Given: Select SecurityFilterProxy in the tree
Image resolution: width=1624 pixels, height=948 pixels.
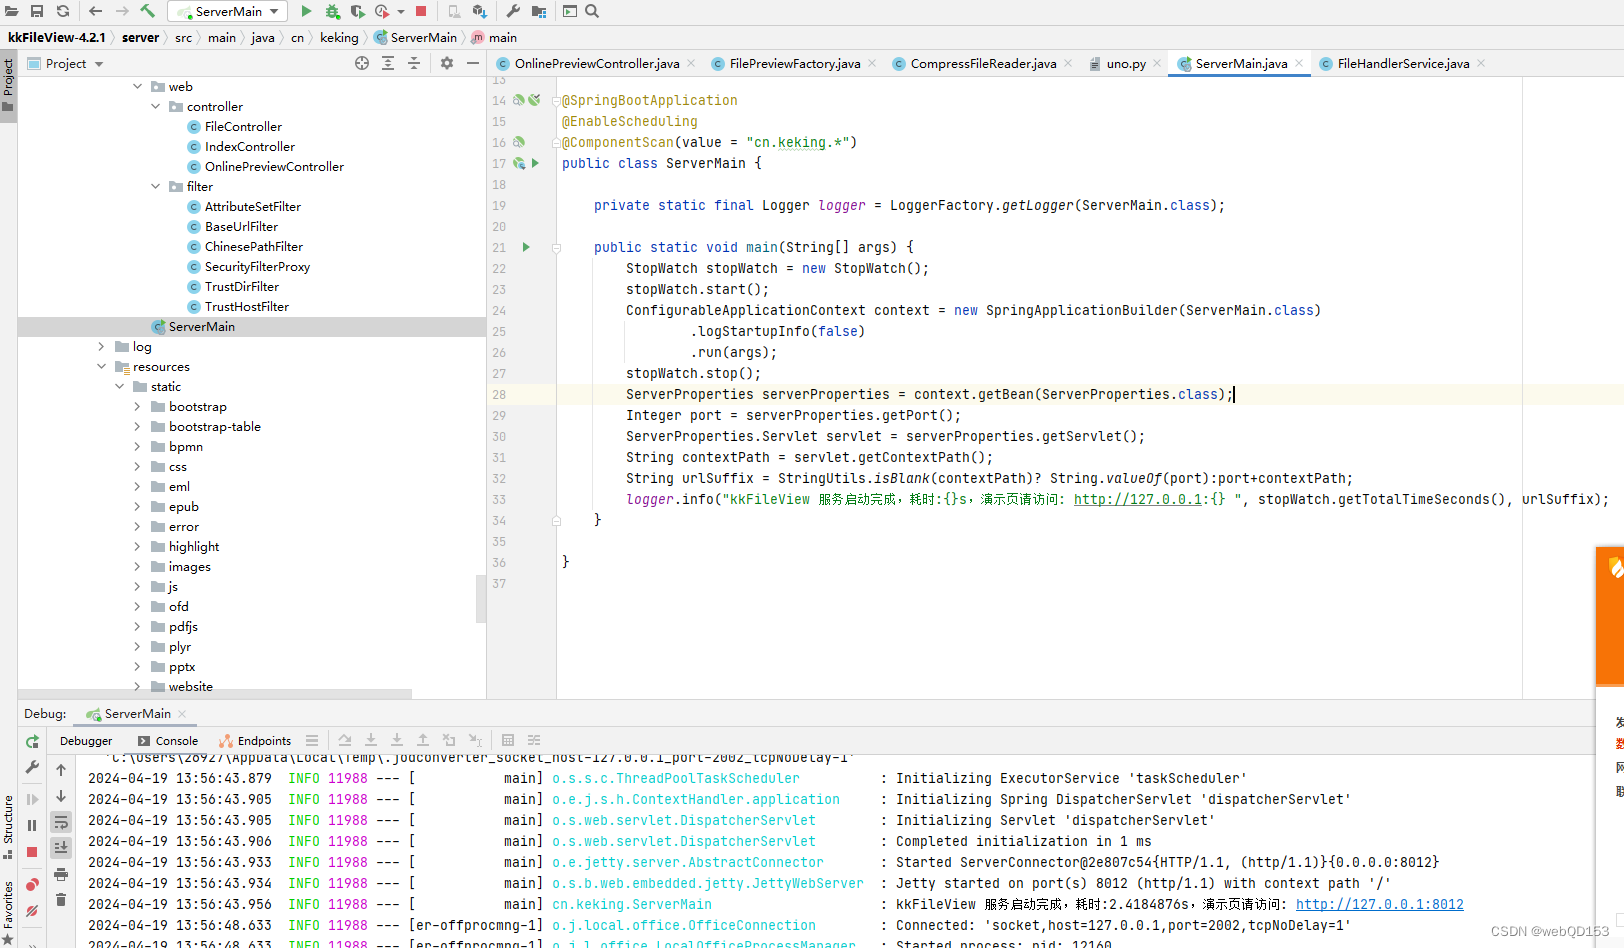Looking at the screenshot, I should tap(257, 267).
